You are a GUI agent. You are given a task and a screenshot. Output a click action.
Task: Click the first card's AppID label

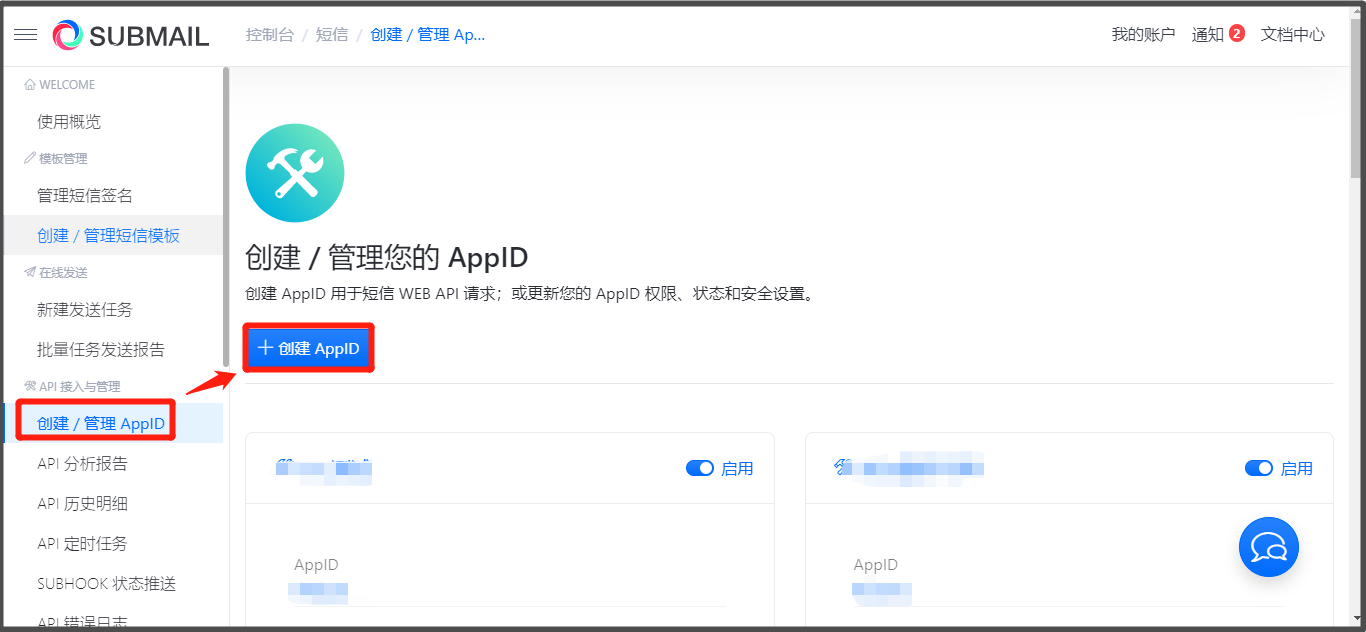pyautogui.click(x=316, y=565)
